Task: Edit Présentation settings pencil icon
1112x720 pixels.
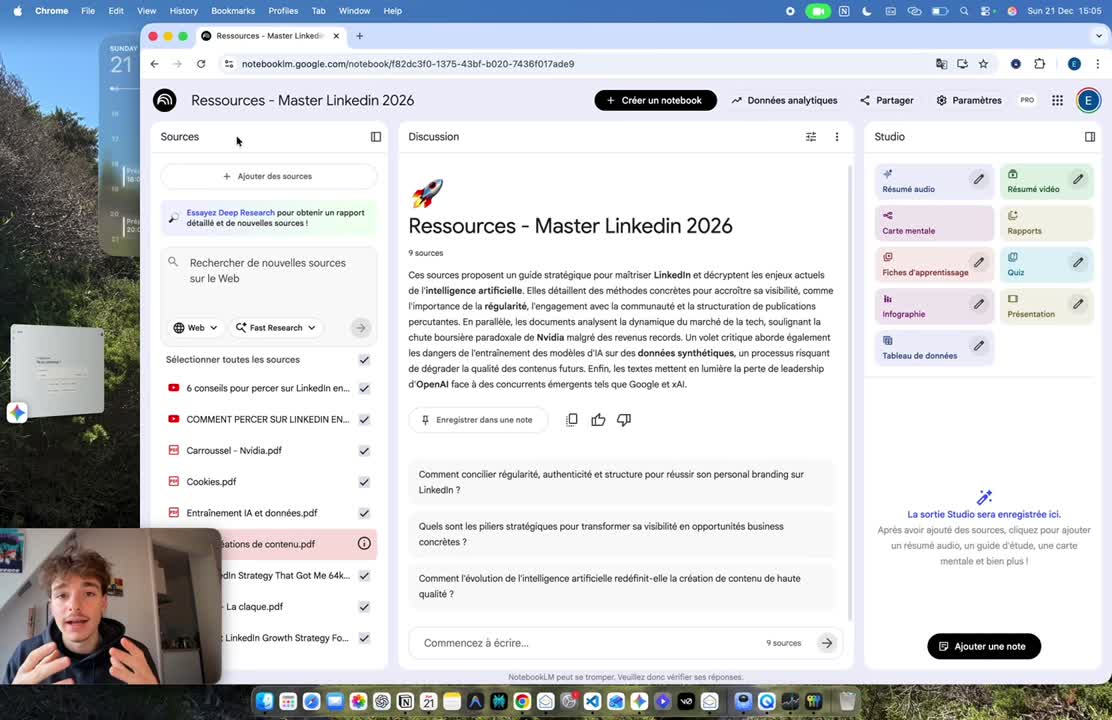Action: pyautogui.click(x=1078, y=304)
